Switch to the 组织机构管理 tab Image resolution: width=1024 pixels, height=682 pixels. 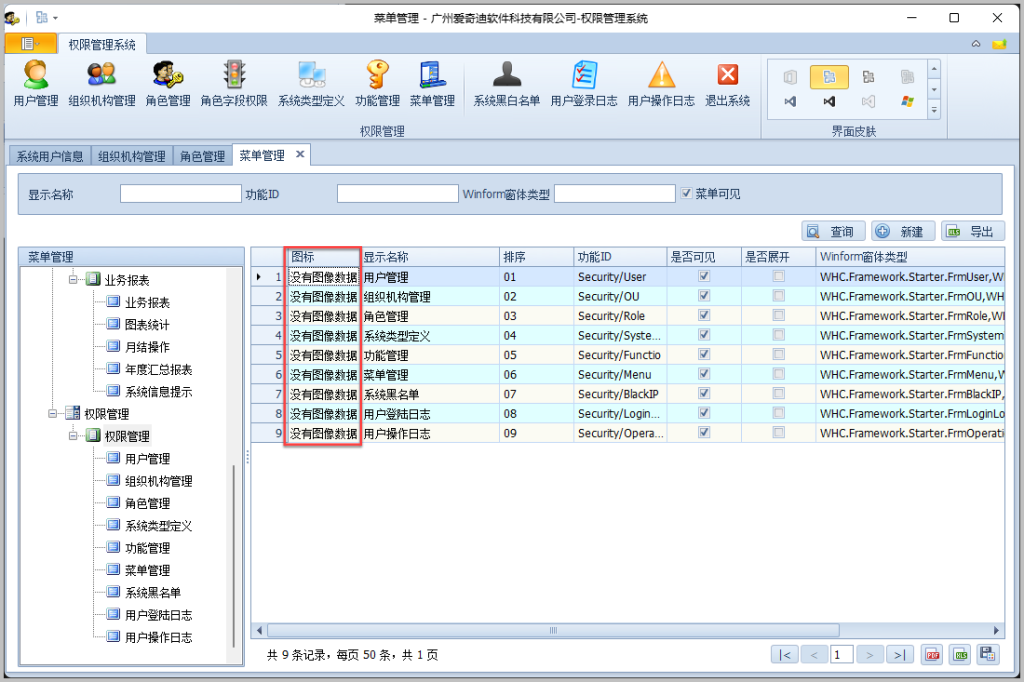click(x=131, y=155)
